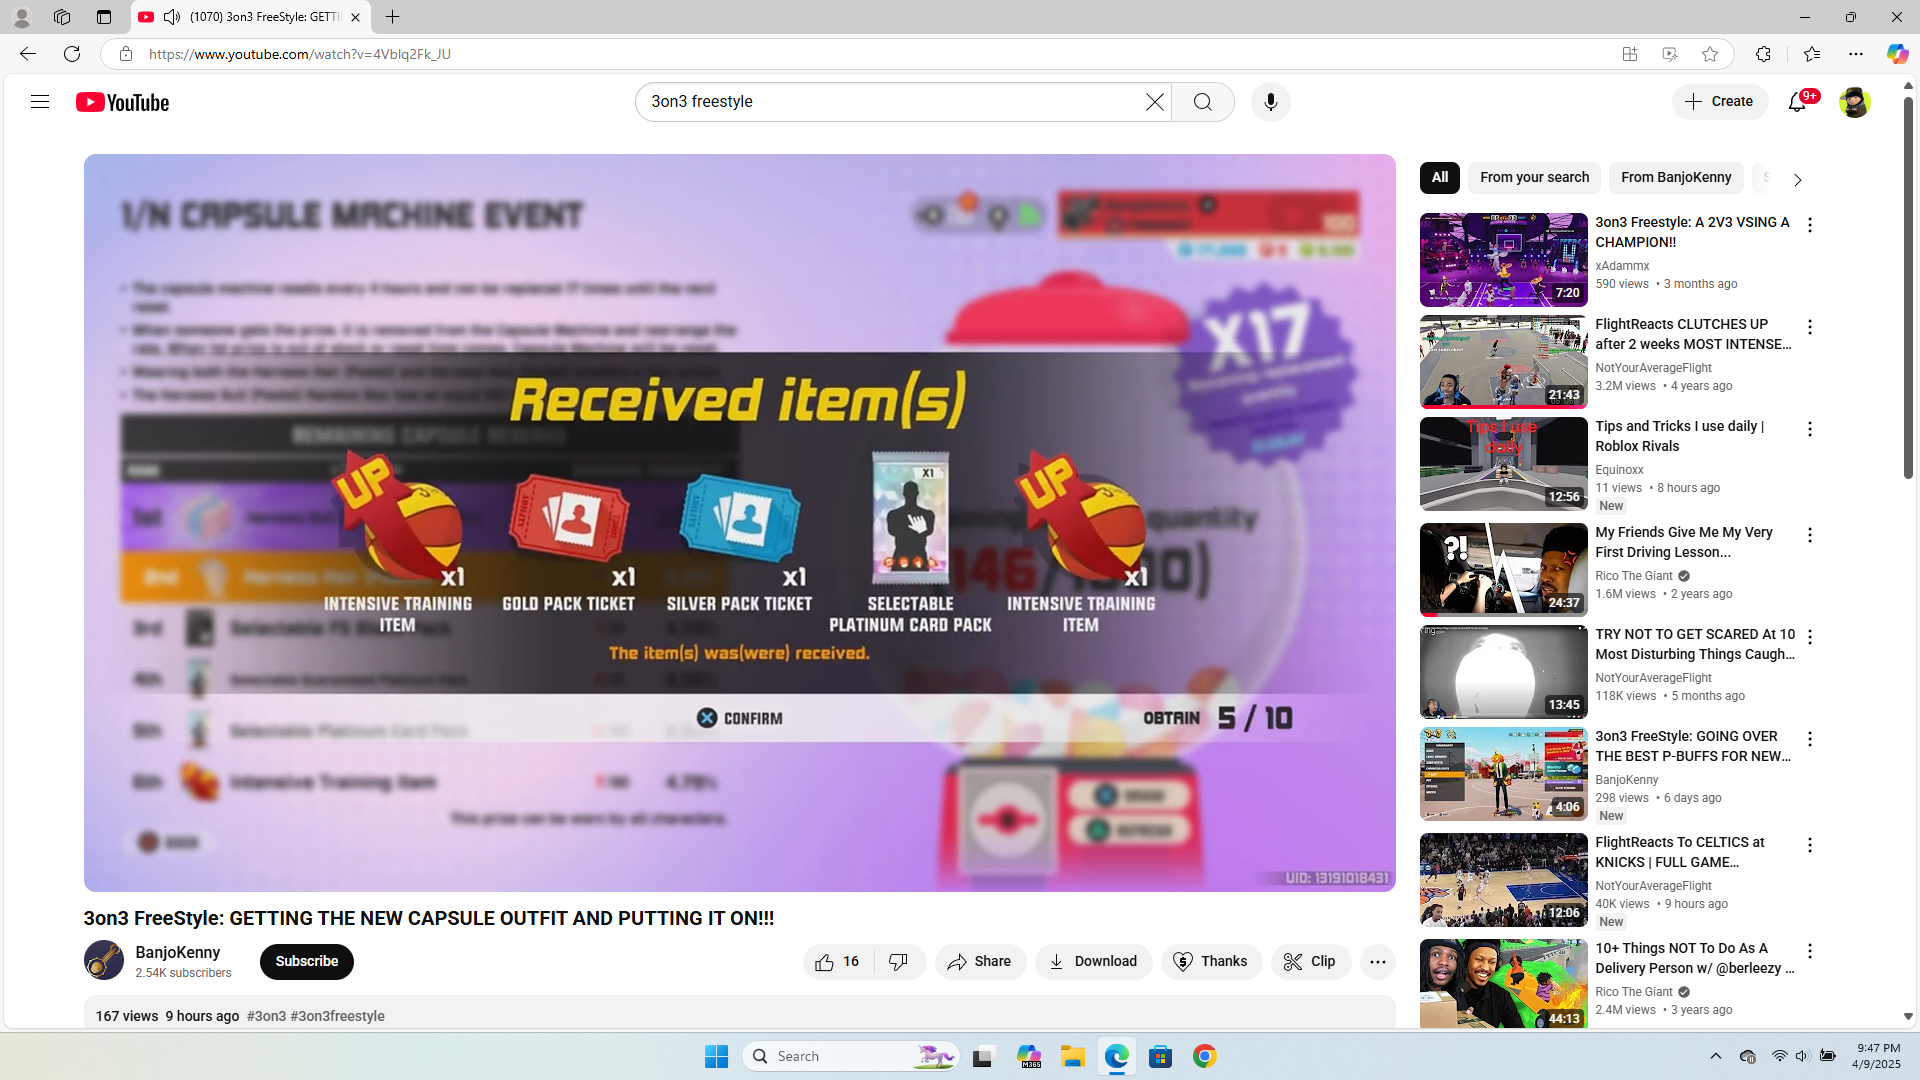Click the browser address bar URL
1920x1080 pixels.
(x=300, y=54)
